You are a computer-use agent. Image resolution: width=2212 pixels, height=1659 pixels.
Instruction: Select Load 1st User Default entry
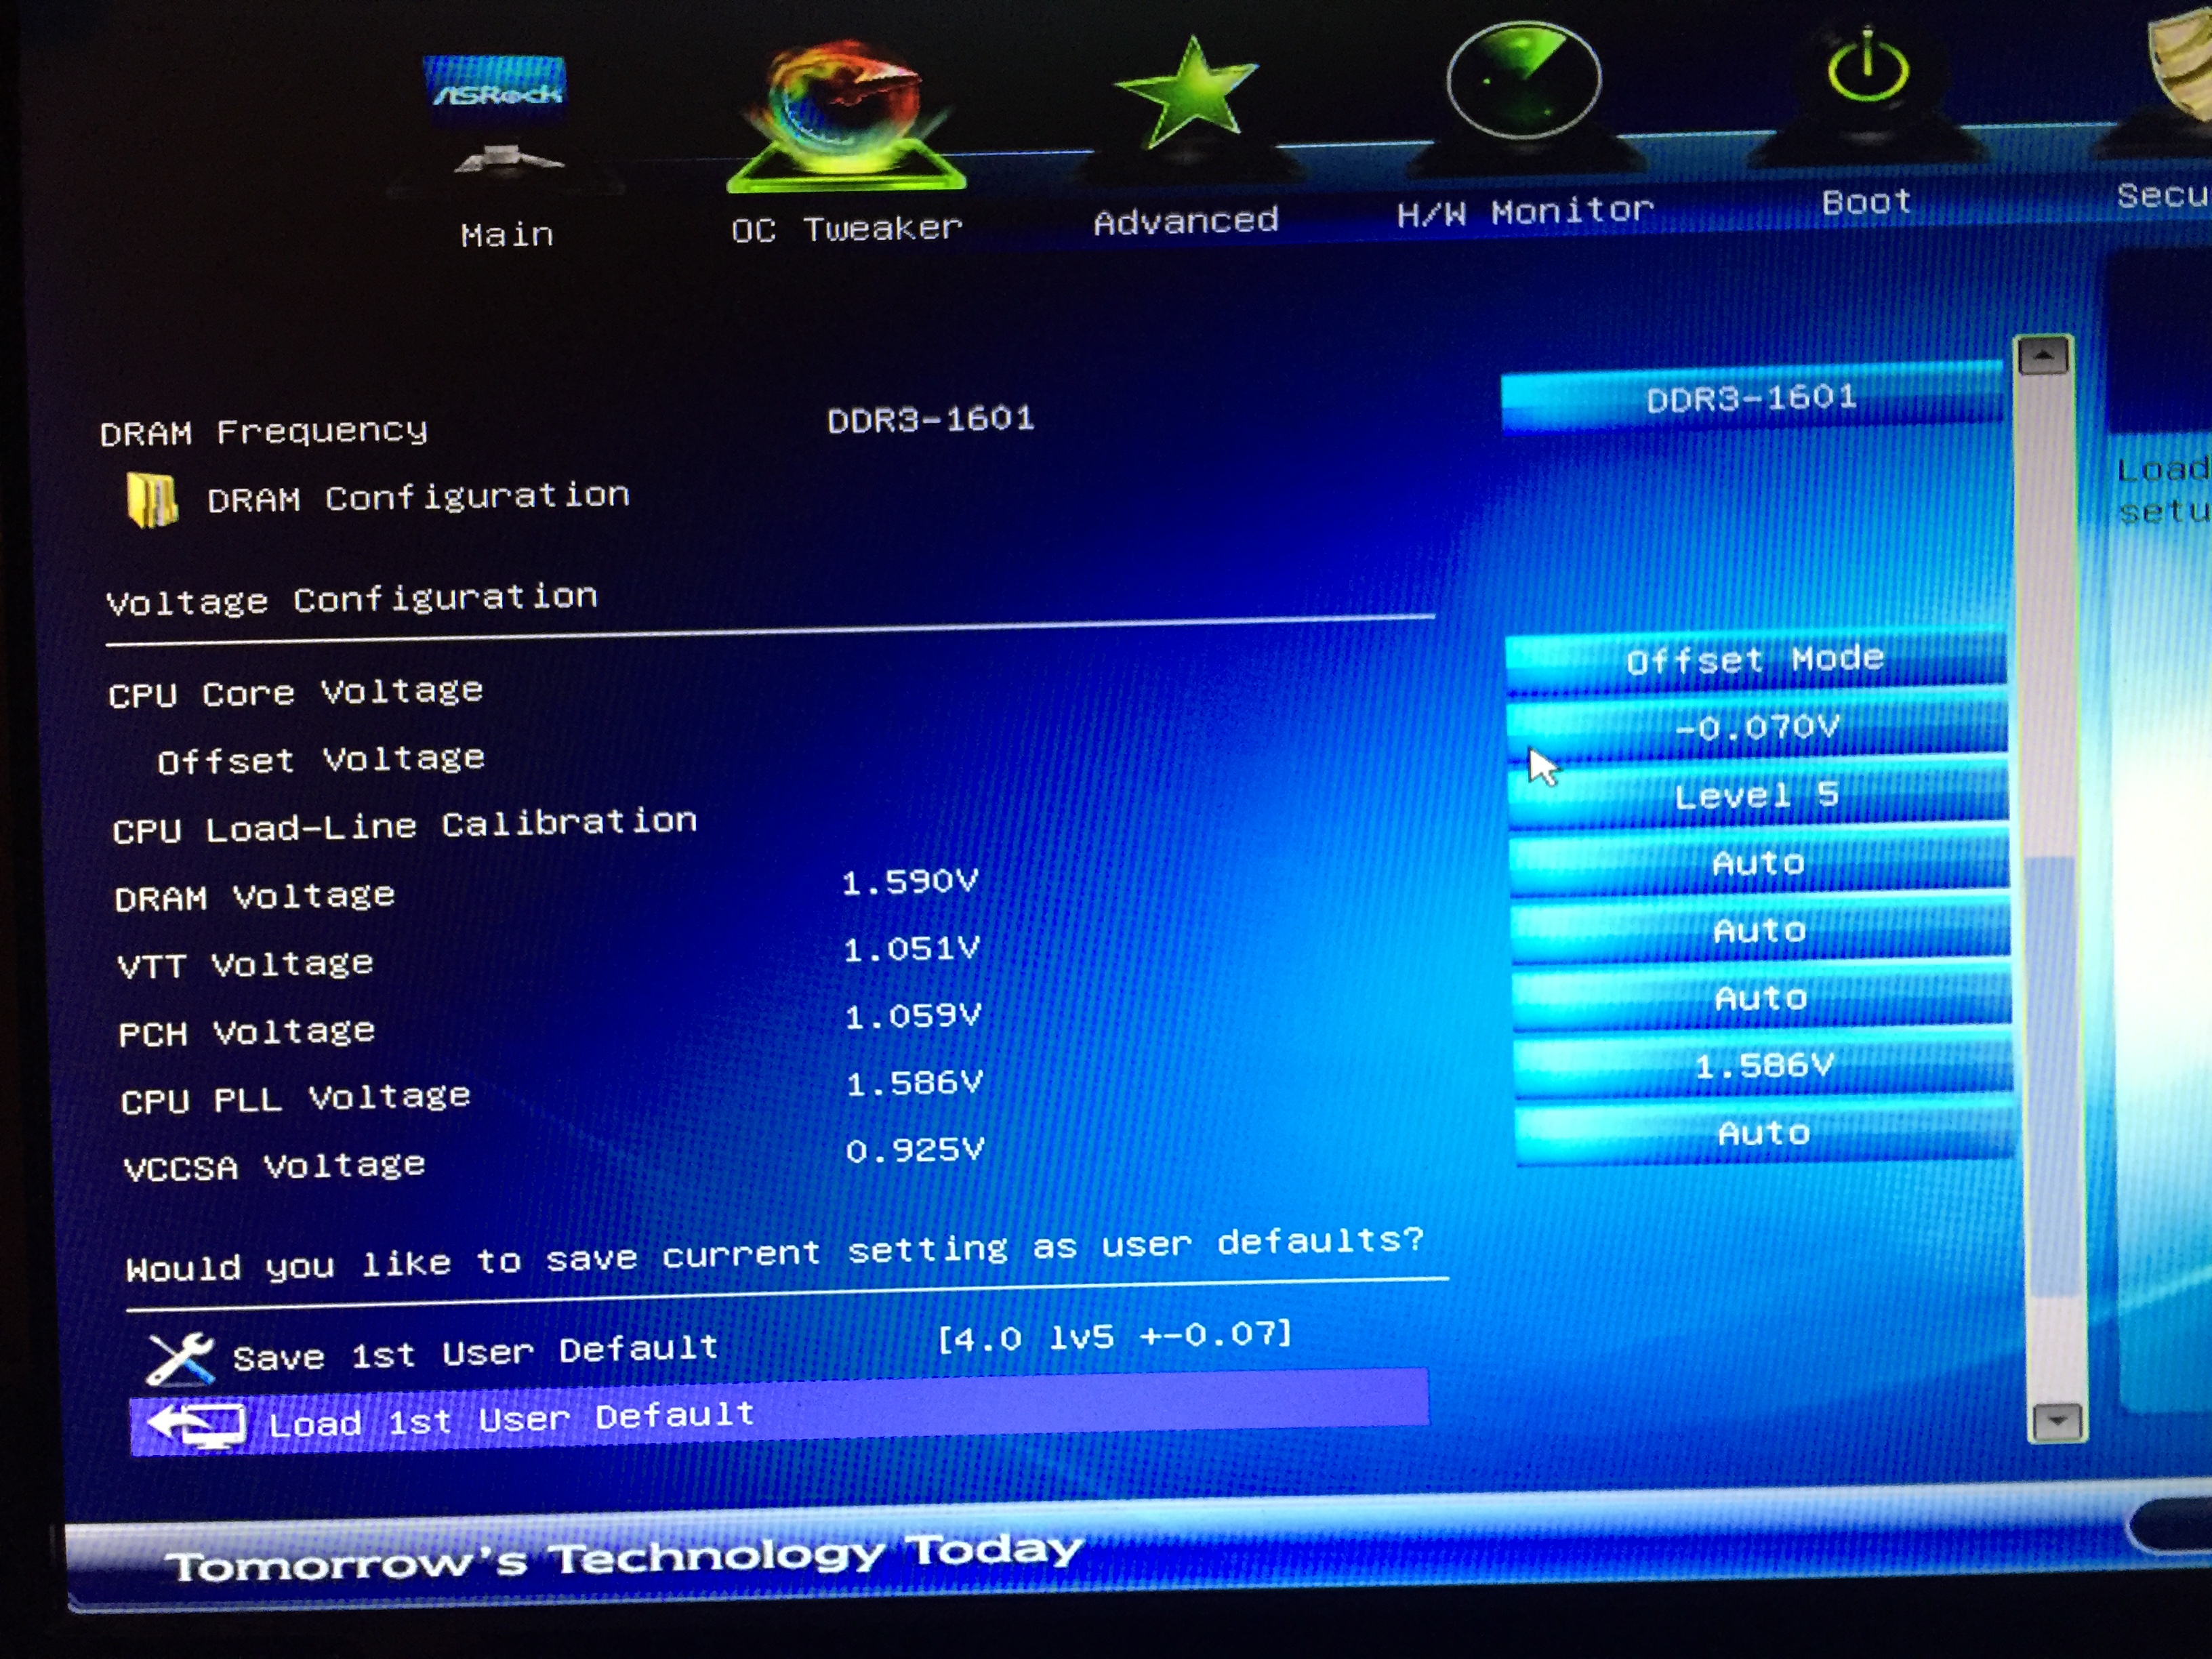coord(510,1418)
